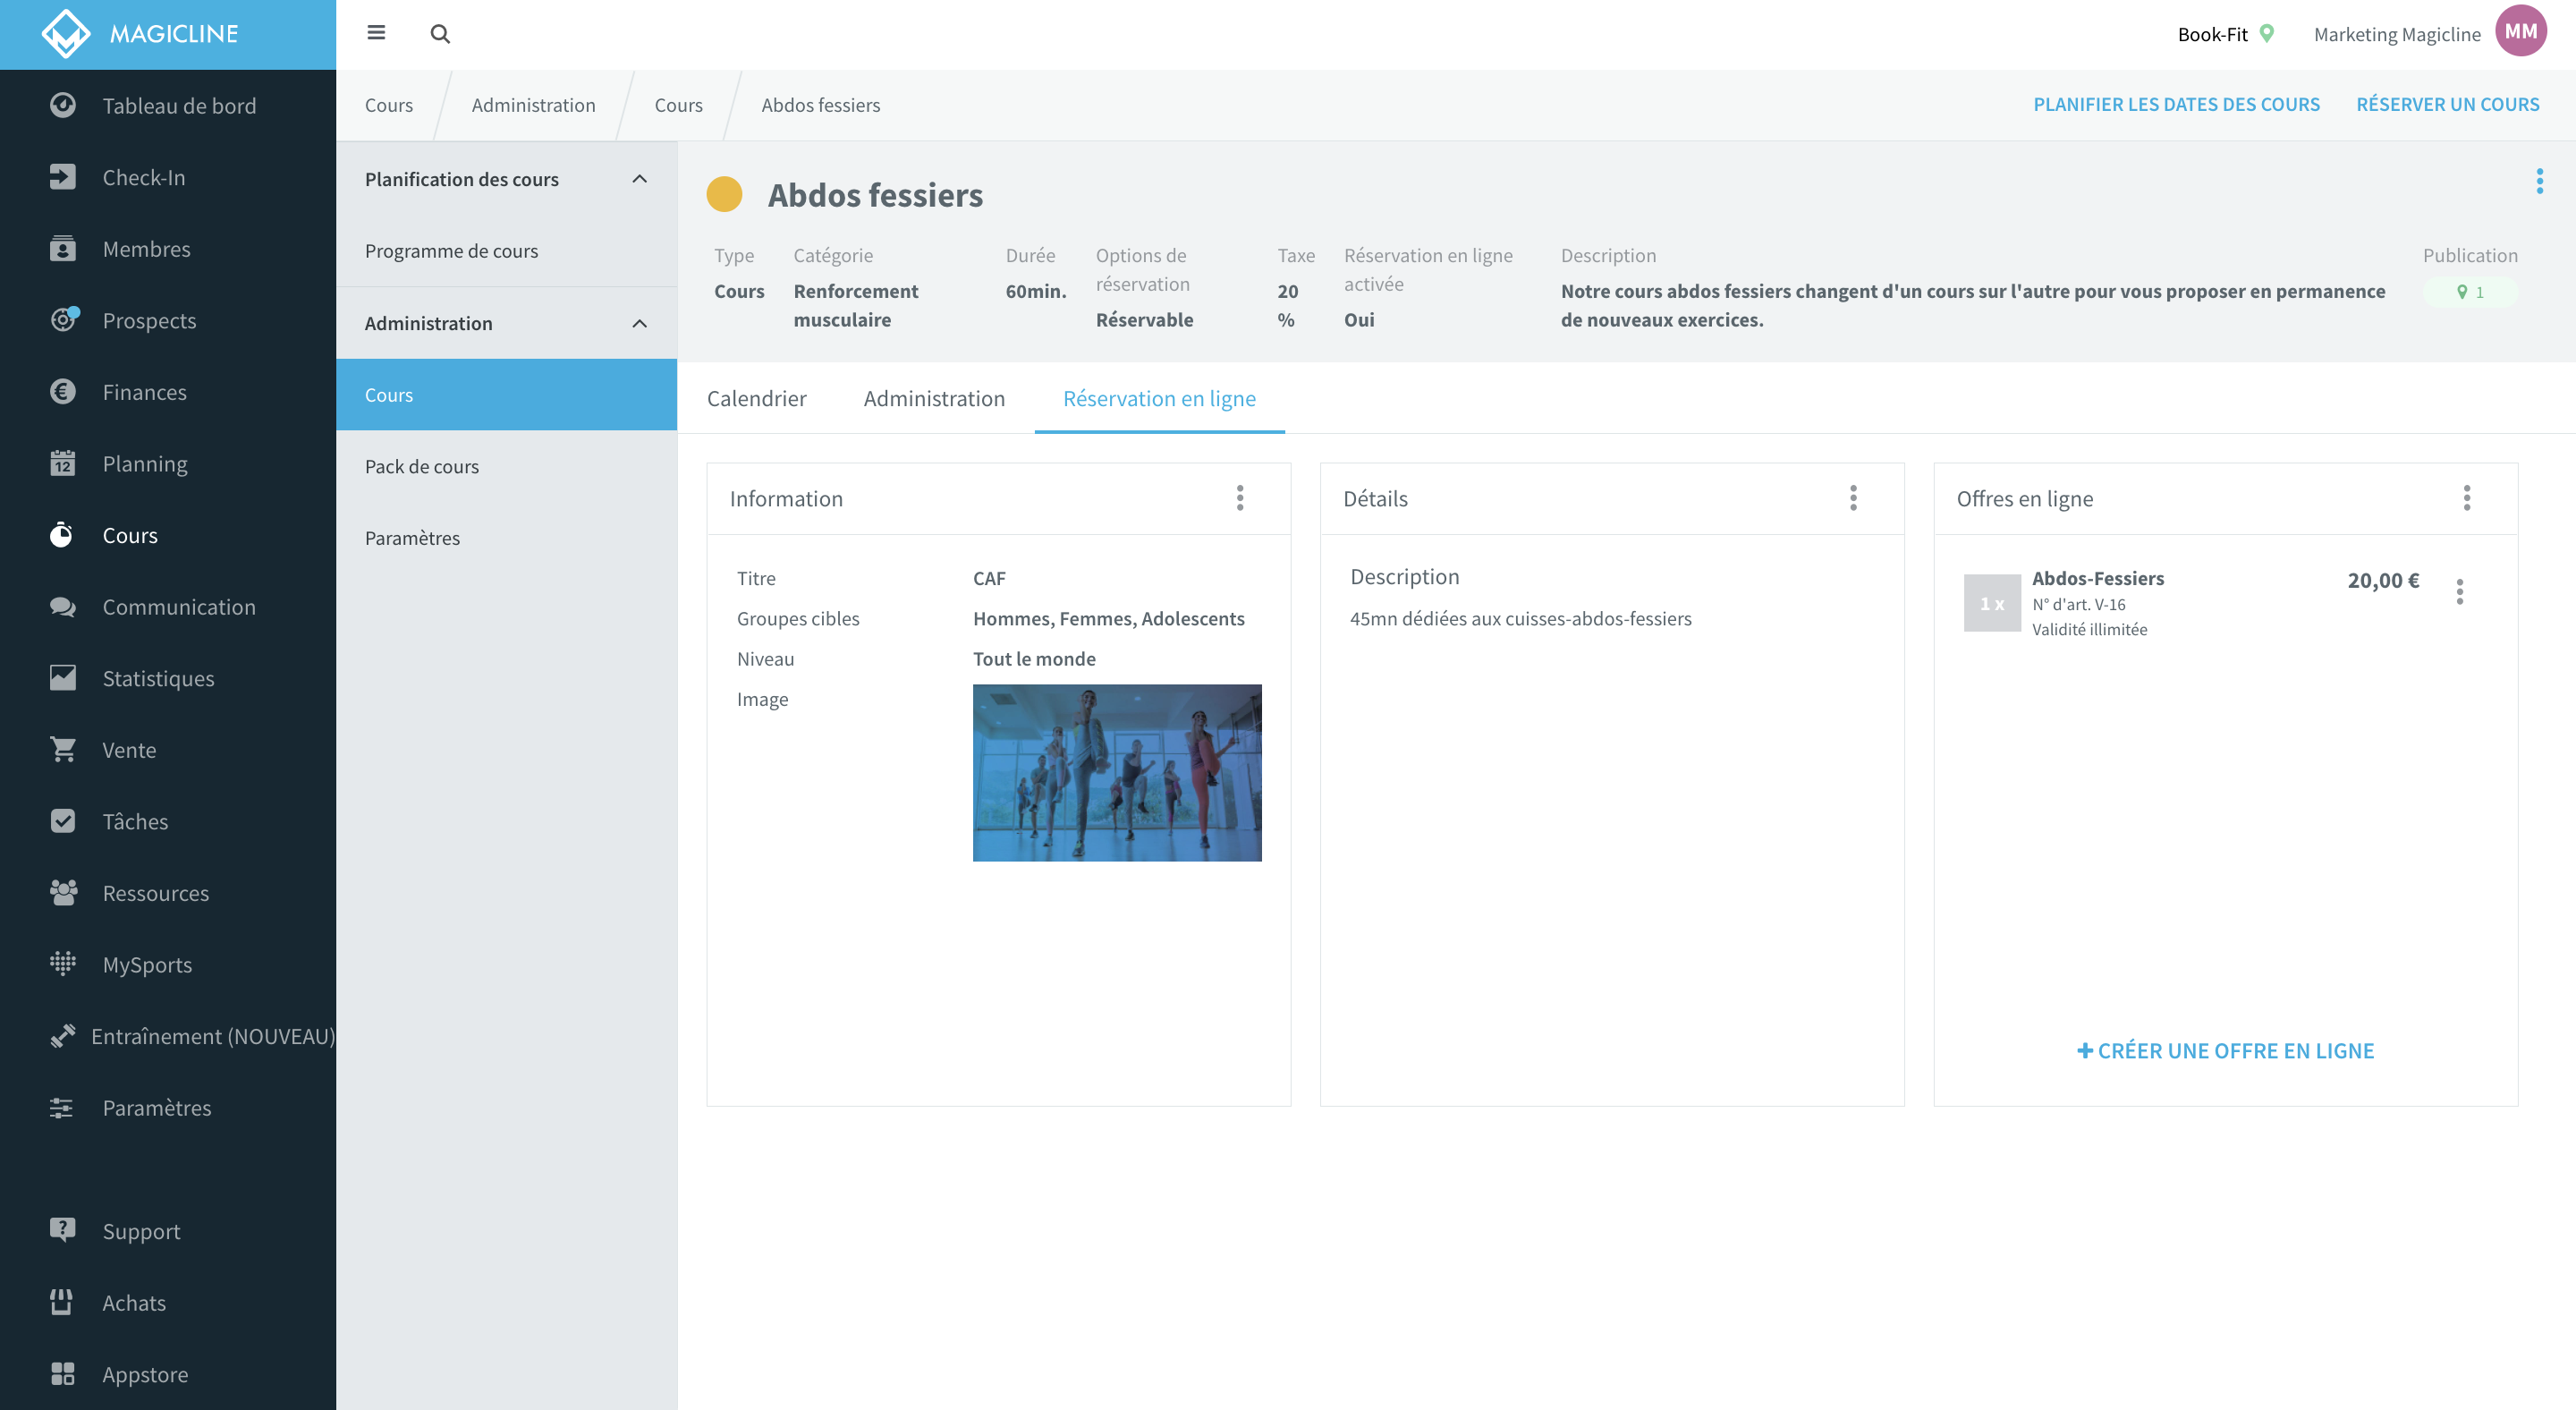Open options for Abdos-Fessiers offer
Screen dimensions: 2576x1410
point(2460,591)
